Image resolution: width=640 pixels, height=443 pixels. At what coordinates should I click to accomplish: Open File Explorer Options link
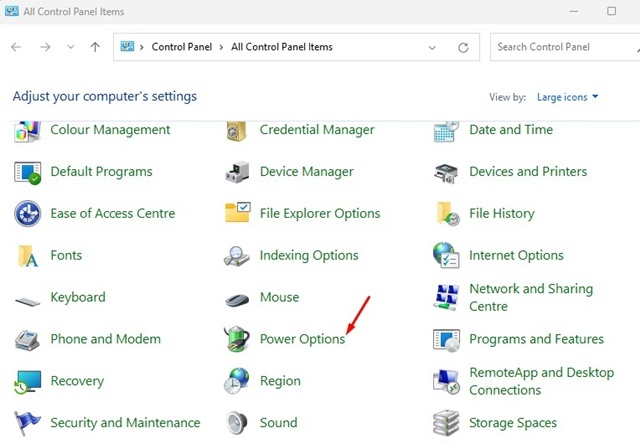(x=320, y=214)
